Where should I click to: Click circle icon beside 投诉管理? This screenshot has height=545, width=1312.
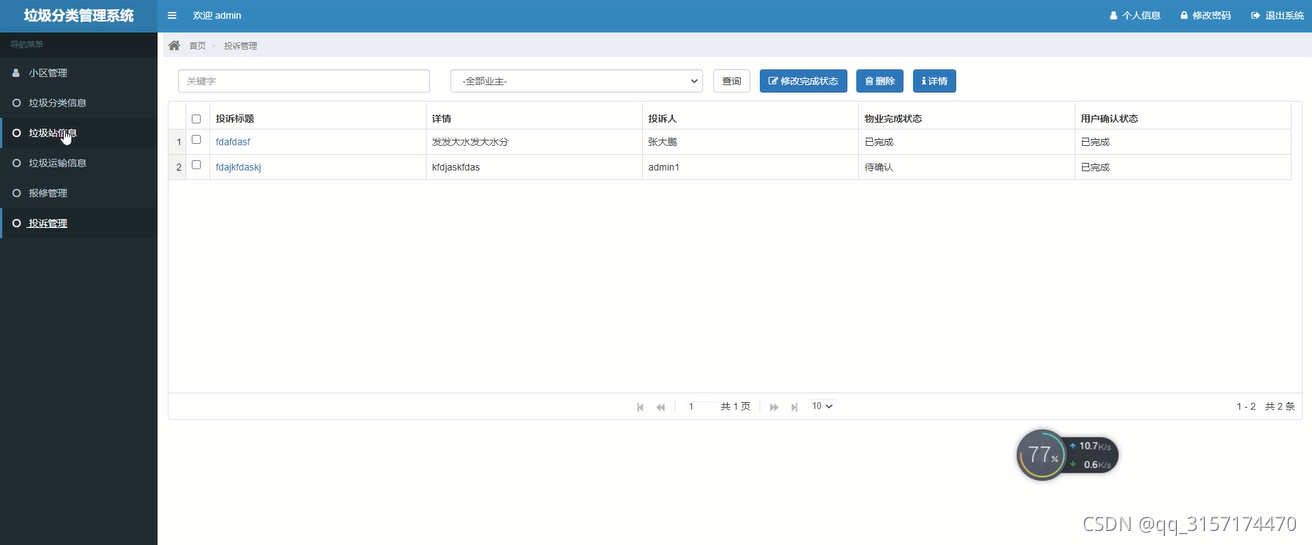[16, 223]
